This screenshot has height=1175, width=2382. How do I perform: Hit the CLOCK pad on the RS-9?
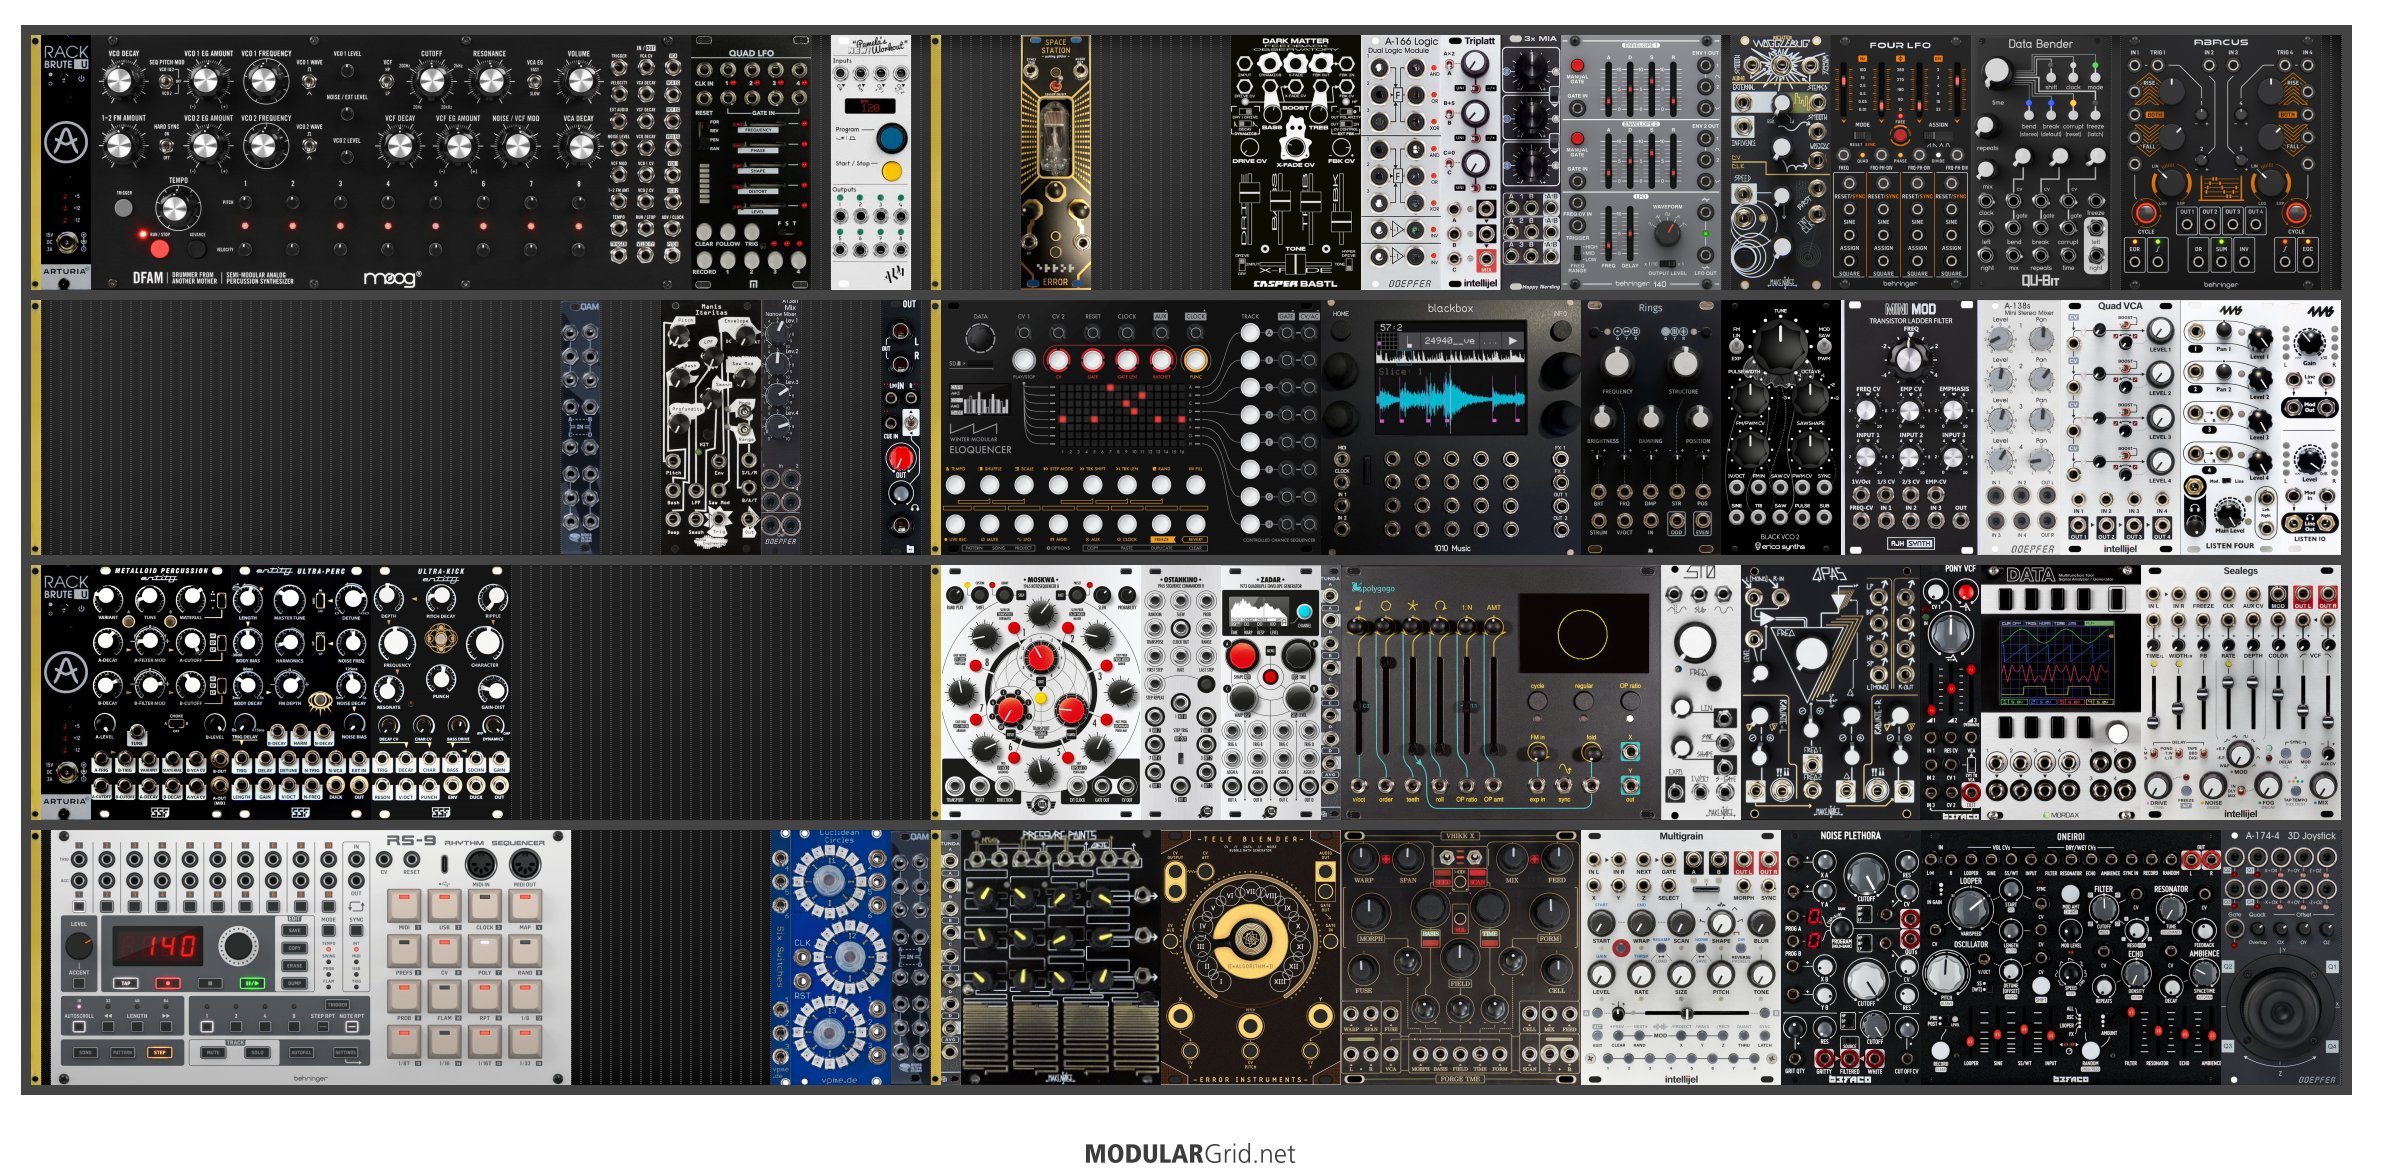coord(485,906)
